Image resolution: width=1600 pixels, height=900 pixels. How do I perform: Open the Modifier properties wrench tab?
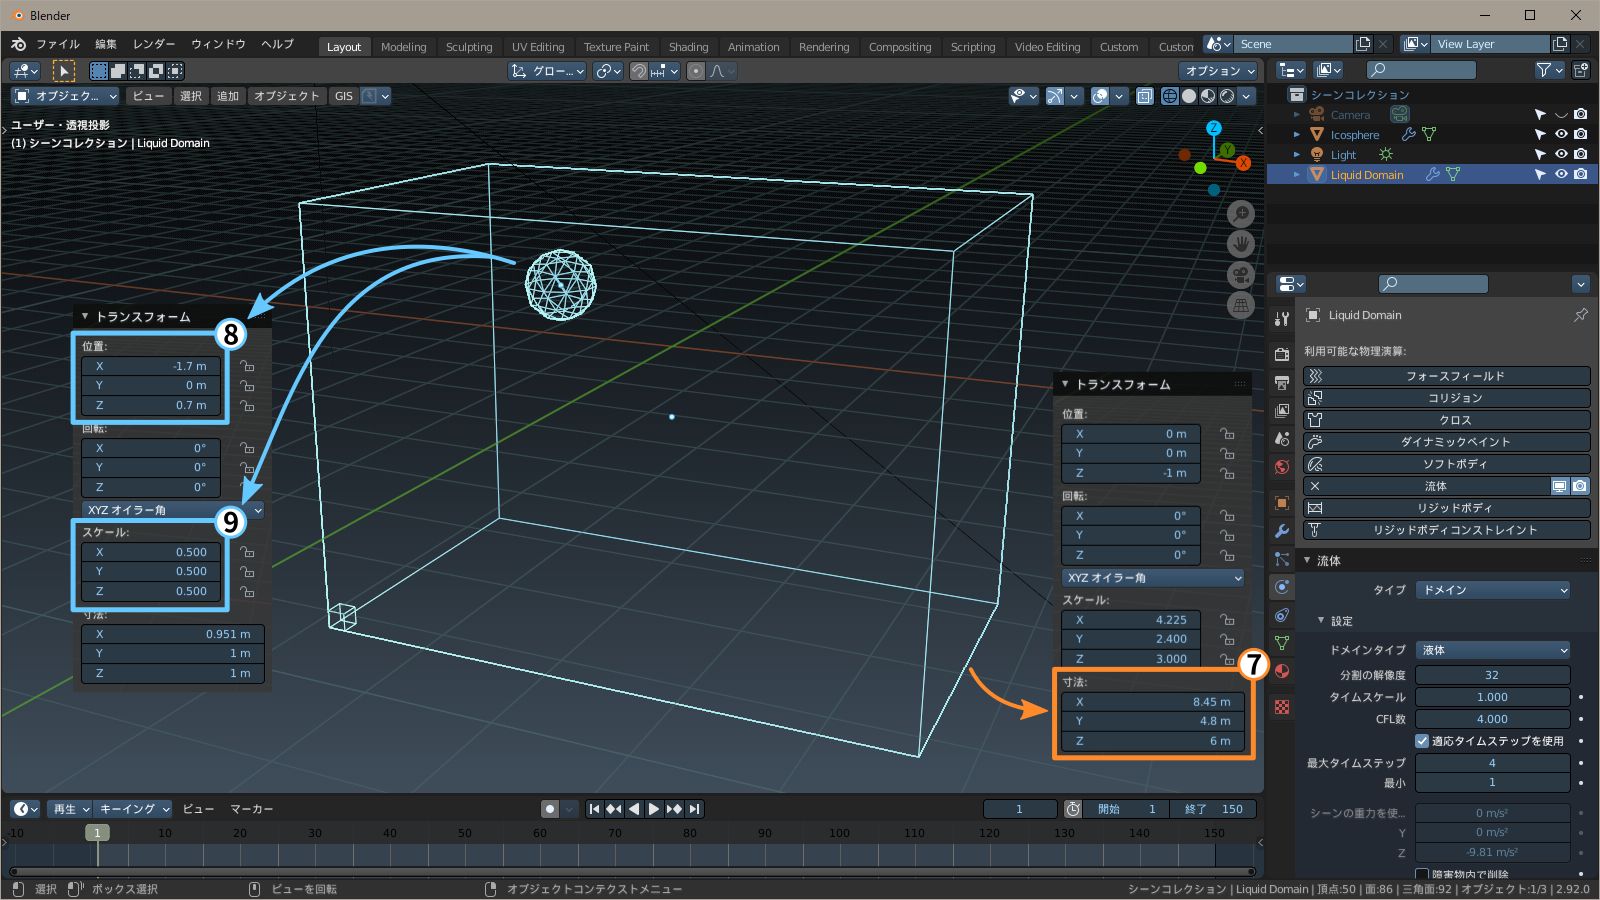coord(1282,531)
